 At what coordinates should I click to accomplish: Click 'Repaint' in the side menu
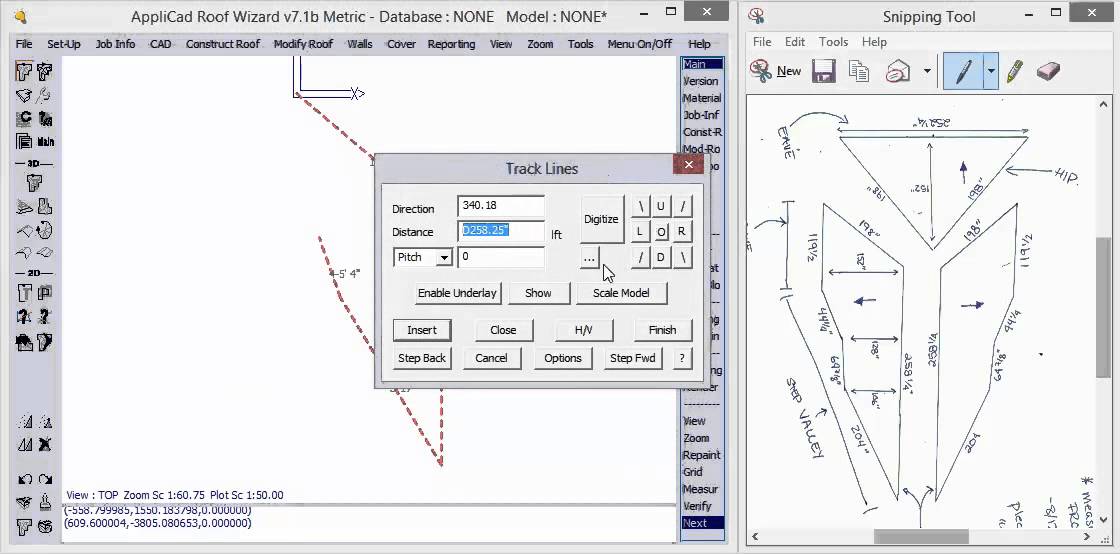[701, 455]
